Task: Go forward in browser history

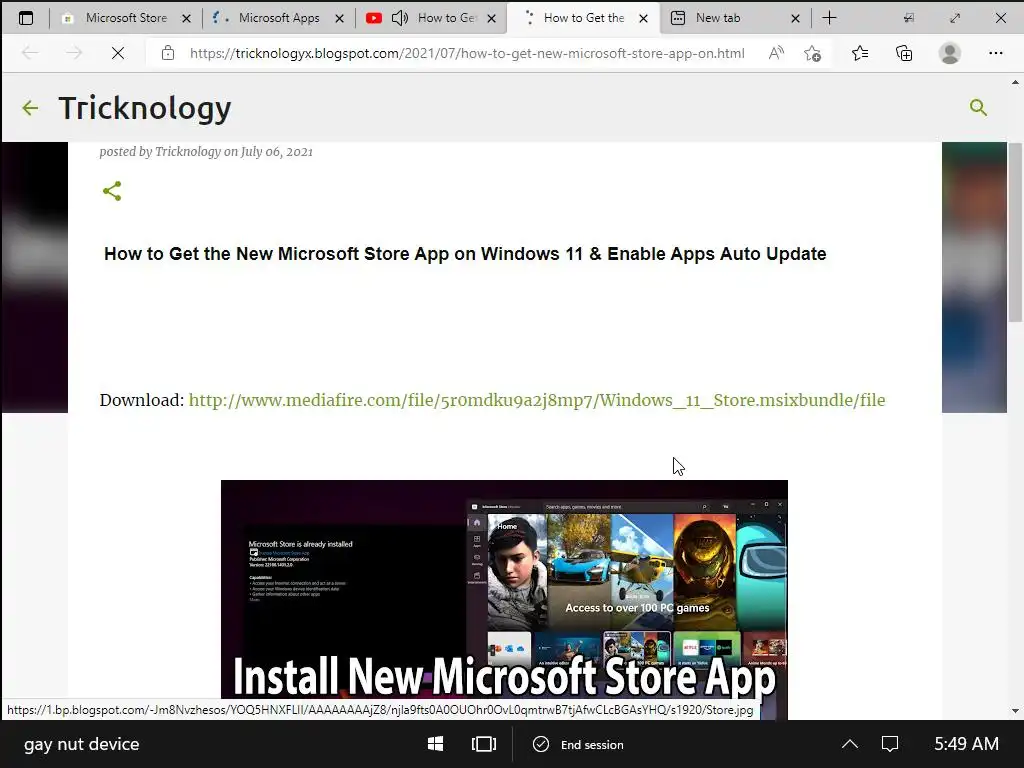Action: pos(74,53)
